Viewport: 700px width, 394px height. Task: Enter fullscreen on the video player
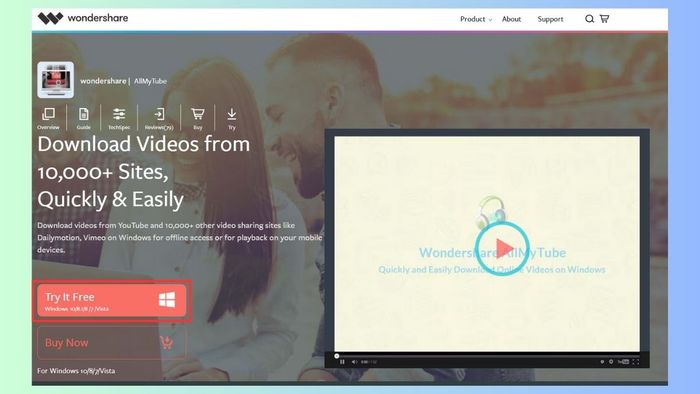[x=636, y=362]
